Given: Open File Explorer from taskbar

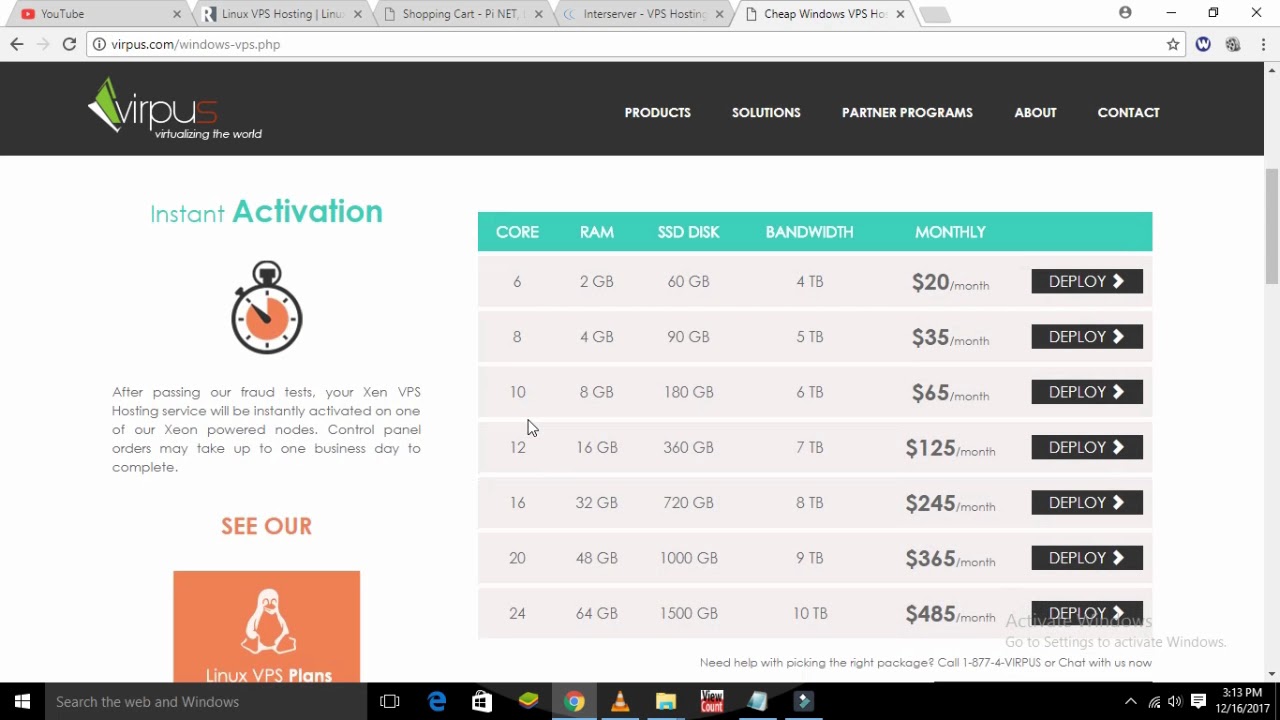Looking at the screenshot, I should (x=666, y=701).
